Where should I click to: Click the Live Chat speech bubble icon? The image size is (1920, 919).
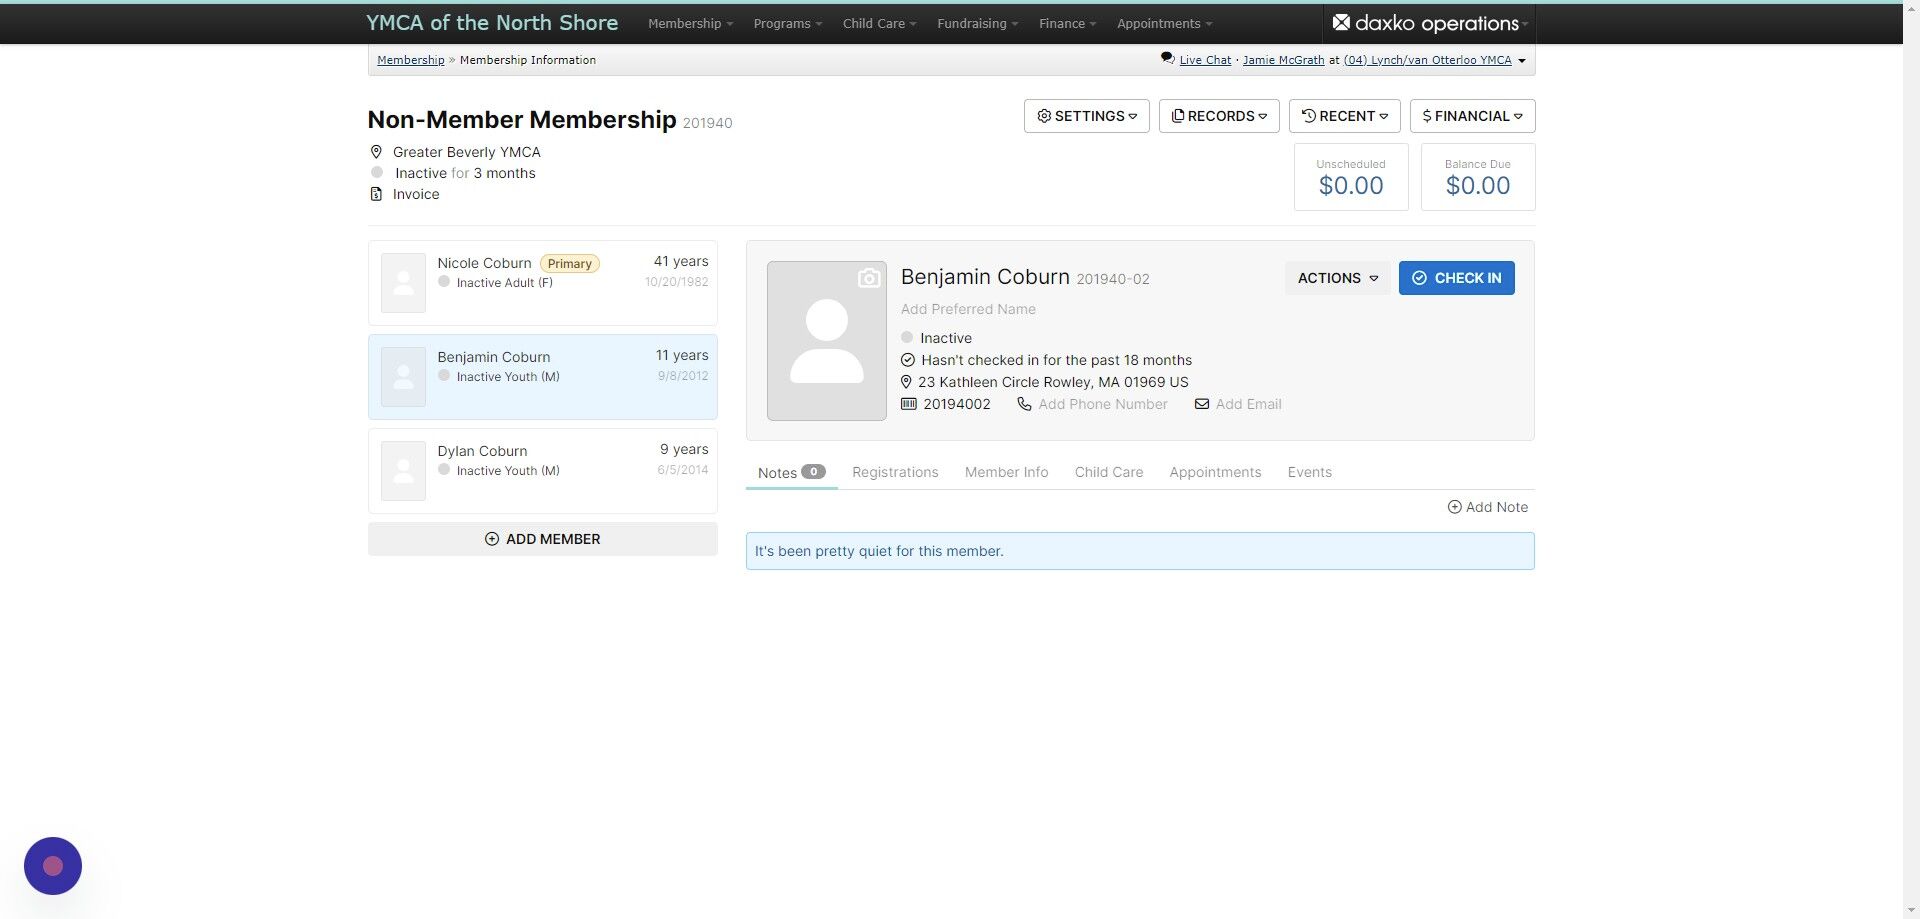tap(1167, 59)
